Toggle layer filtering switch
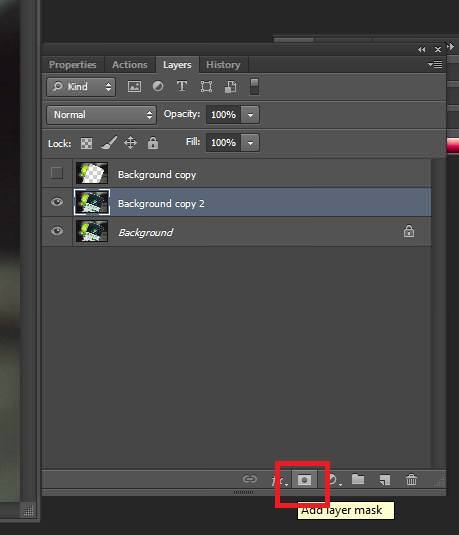Viewport: 459px width, 535px height. [x=254, y=86]
